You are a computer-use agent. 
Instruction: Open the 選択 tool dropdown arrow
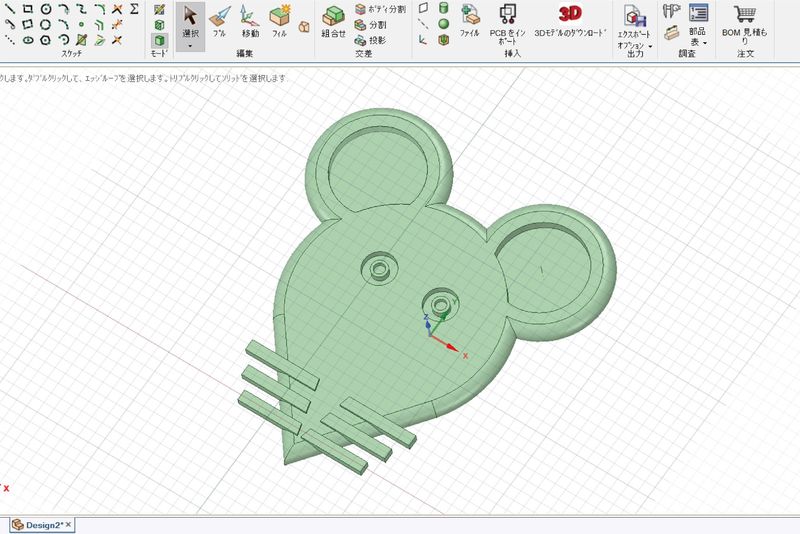point(190,46)
